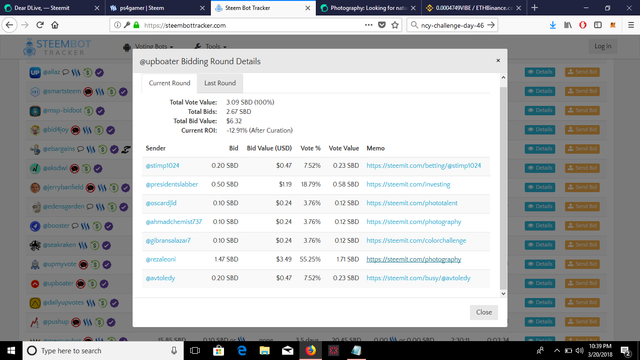Viewport: 640px width, 360px height.
Task: Switch to VIBE / ETH Binance tab
Action: [473, 8]
